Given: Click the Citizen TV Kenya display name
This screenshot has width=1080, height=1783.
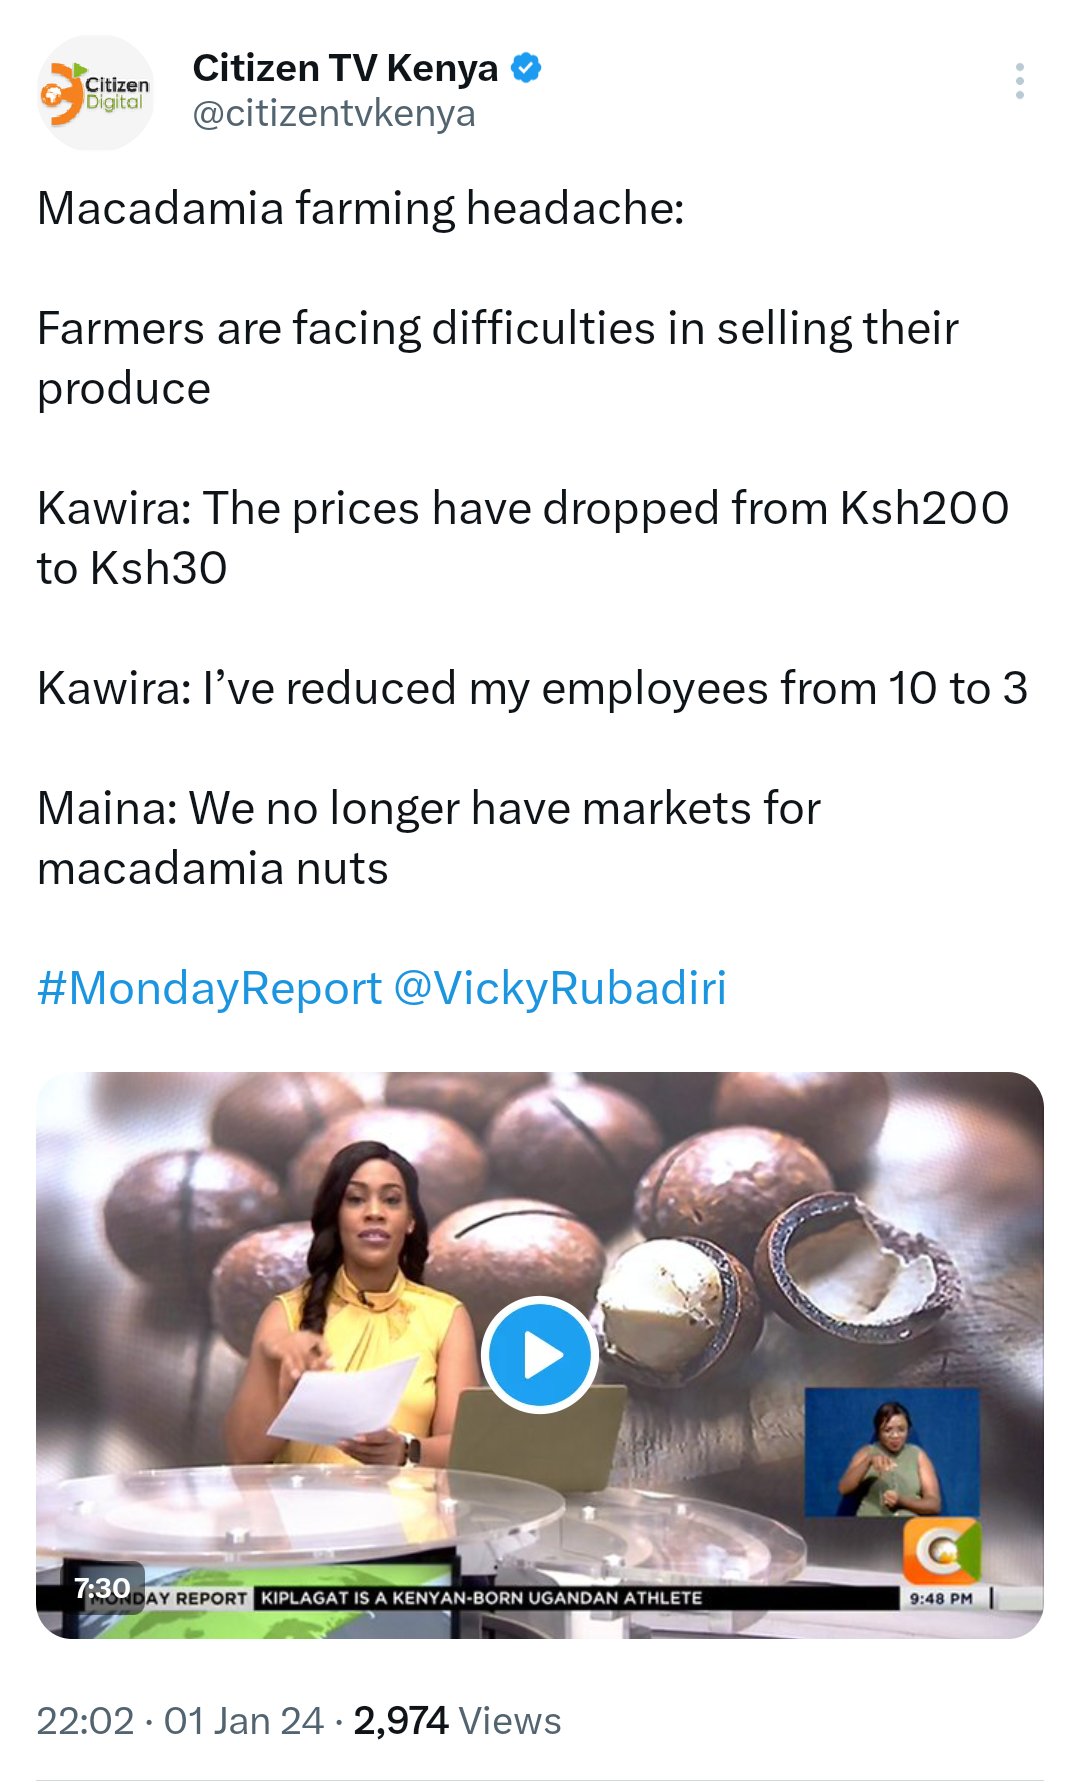Looking at the screenshot, I should (x=345, y=68).
